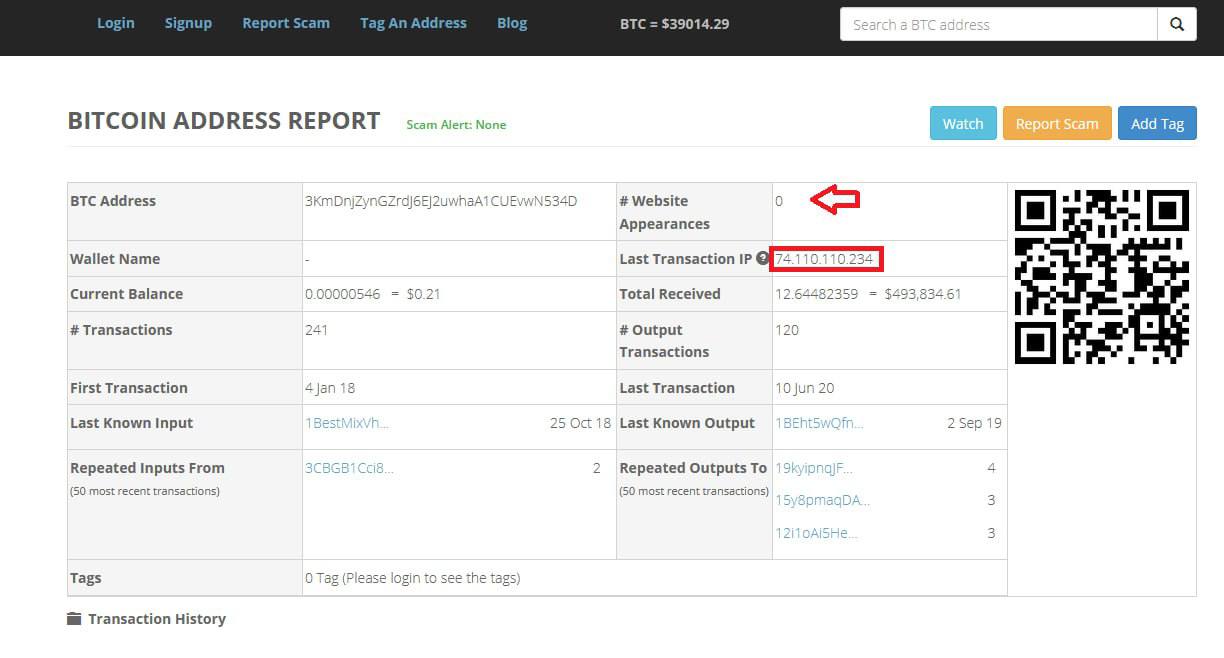The image size is (1224, 658).
Task: Select the IP address 74.110.110.234
Action: tap(824, 259)
